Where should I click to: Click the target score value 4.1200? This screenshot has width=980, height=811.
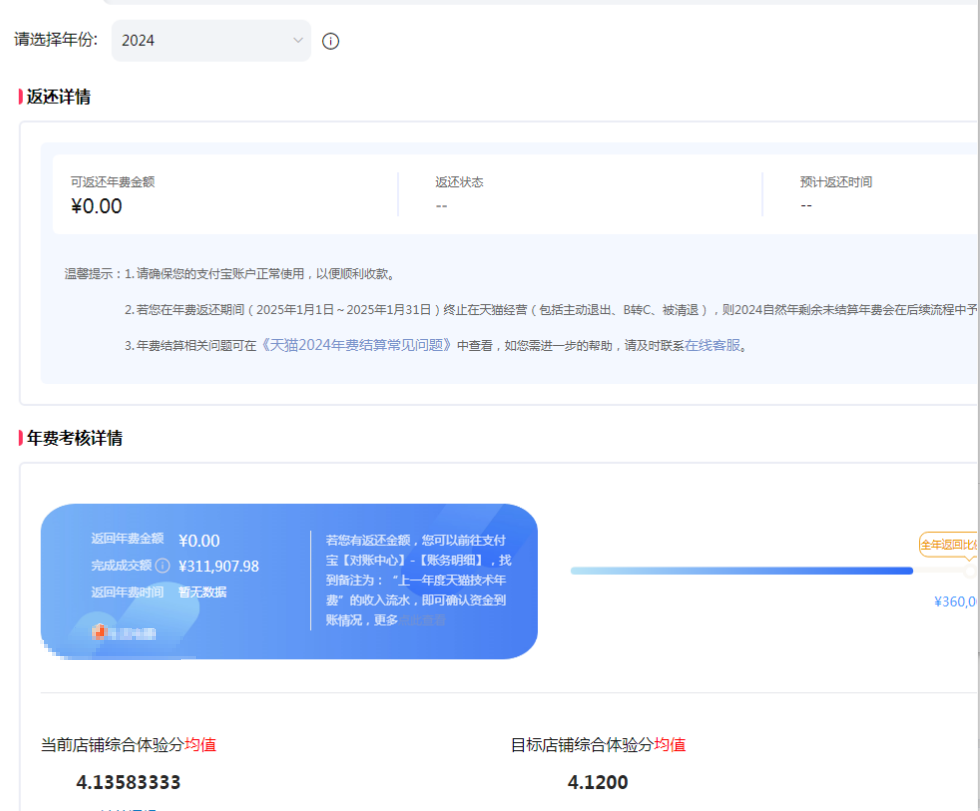tap(597, 782)
